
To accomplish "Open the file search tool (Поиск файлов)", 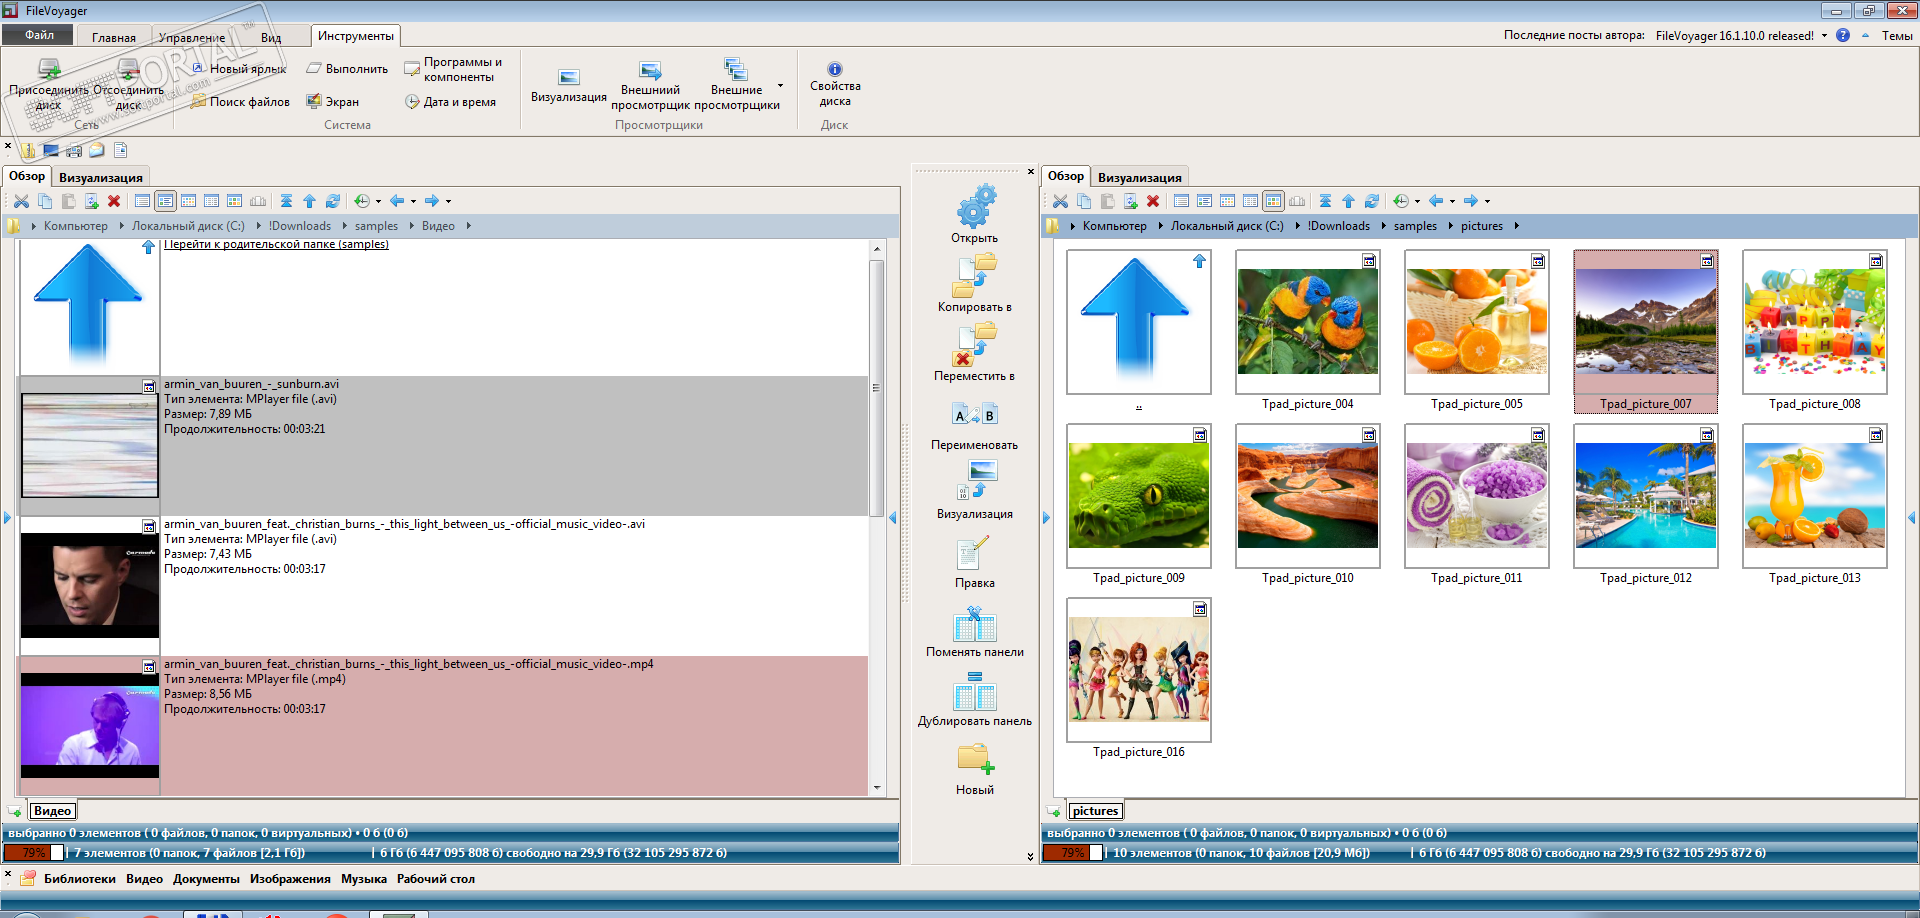I will click(x=240, y=102).
